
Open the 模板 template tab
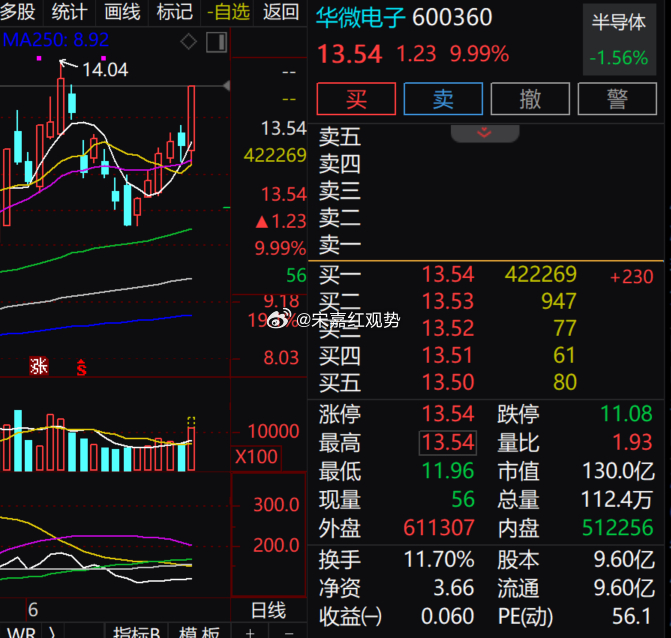(199, 632)
